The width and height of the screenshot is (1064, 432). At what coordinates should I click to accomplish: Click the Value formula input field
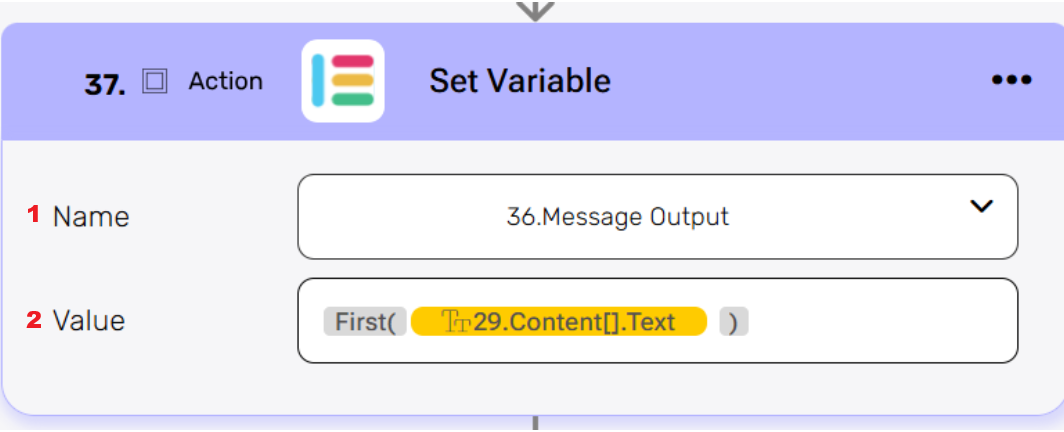[x=880, y=321]
